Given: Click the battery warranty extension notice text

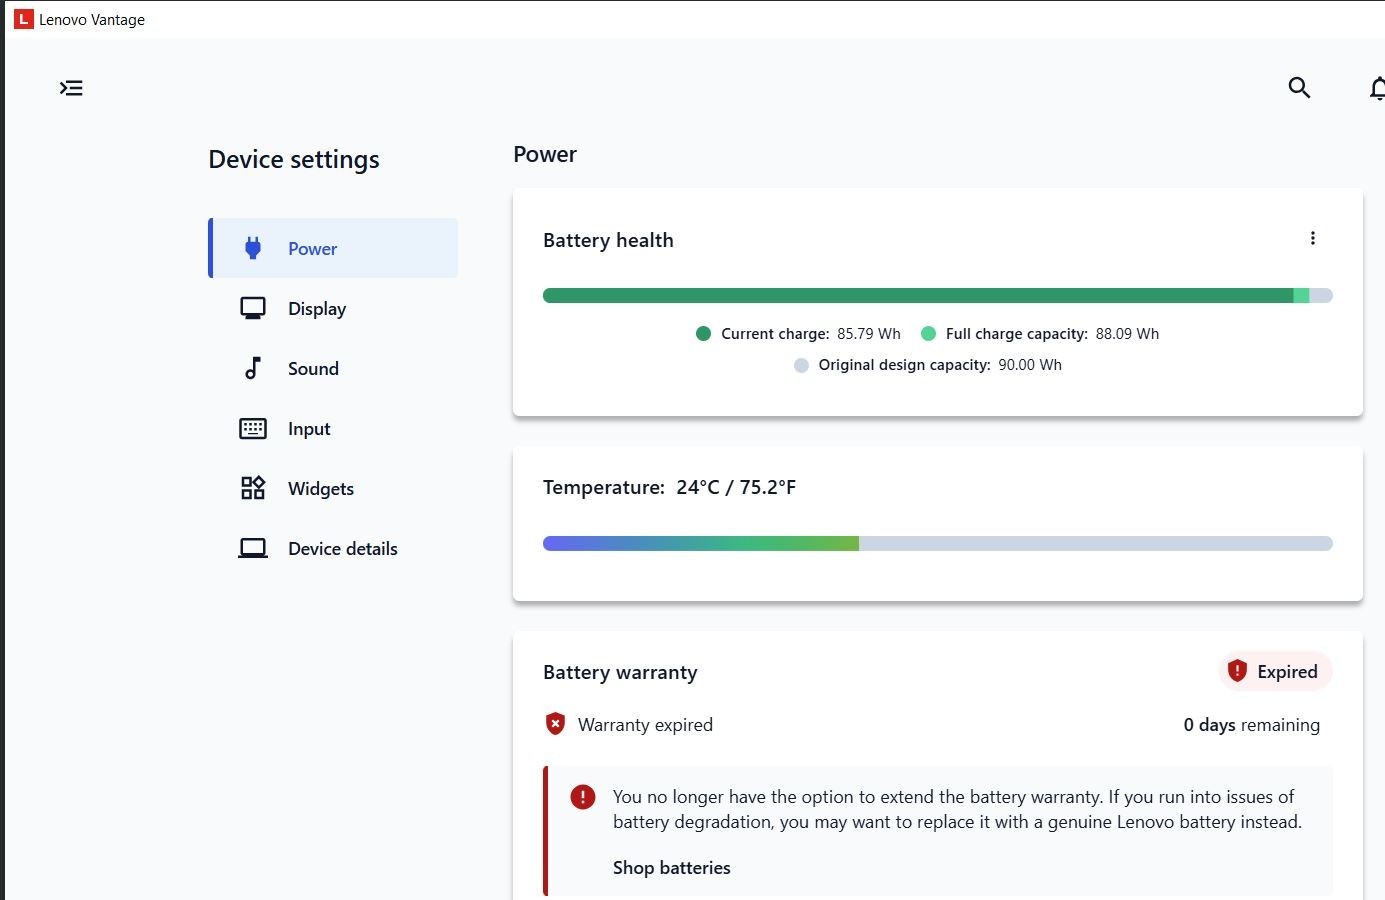Looking at the screenshot, I should point(957,809).
